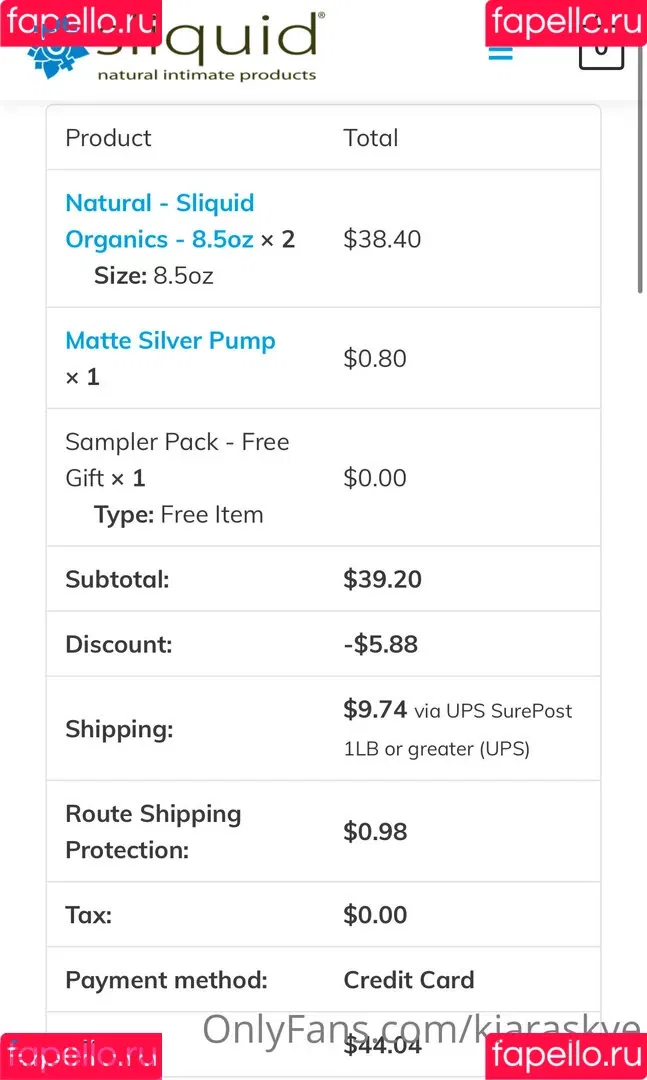Image resolution: width=647 pixels, height=1080 pixels.
Task: Click the Route Shipping Protection label
Action: point(153,831)
